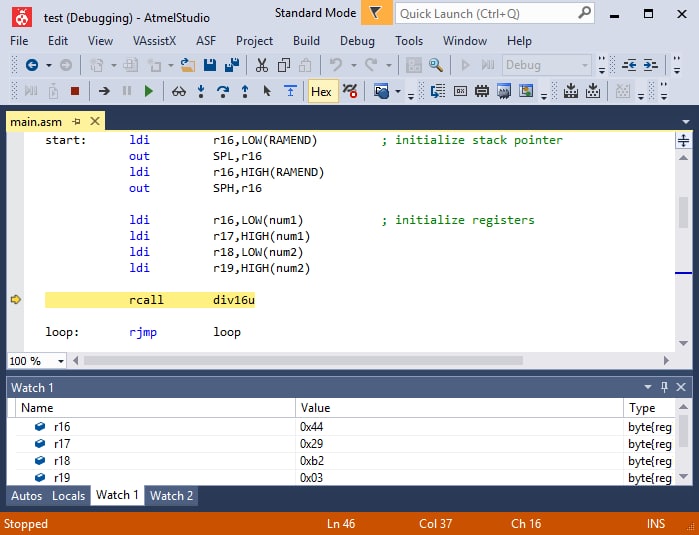Expand toolbar overflow options beside Debug combo
The width and height of the screenshot is (699, 535).
click(x=601, y=66)
